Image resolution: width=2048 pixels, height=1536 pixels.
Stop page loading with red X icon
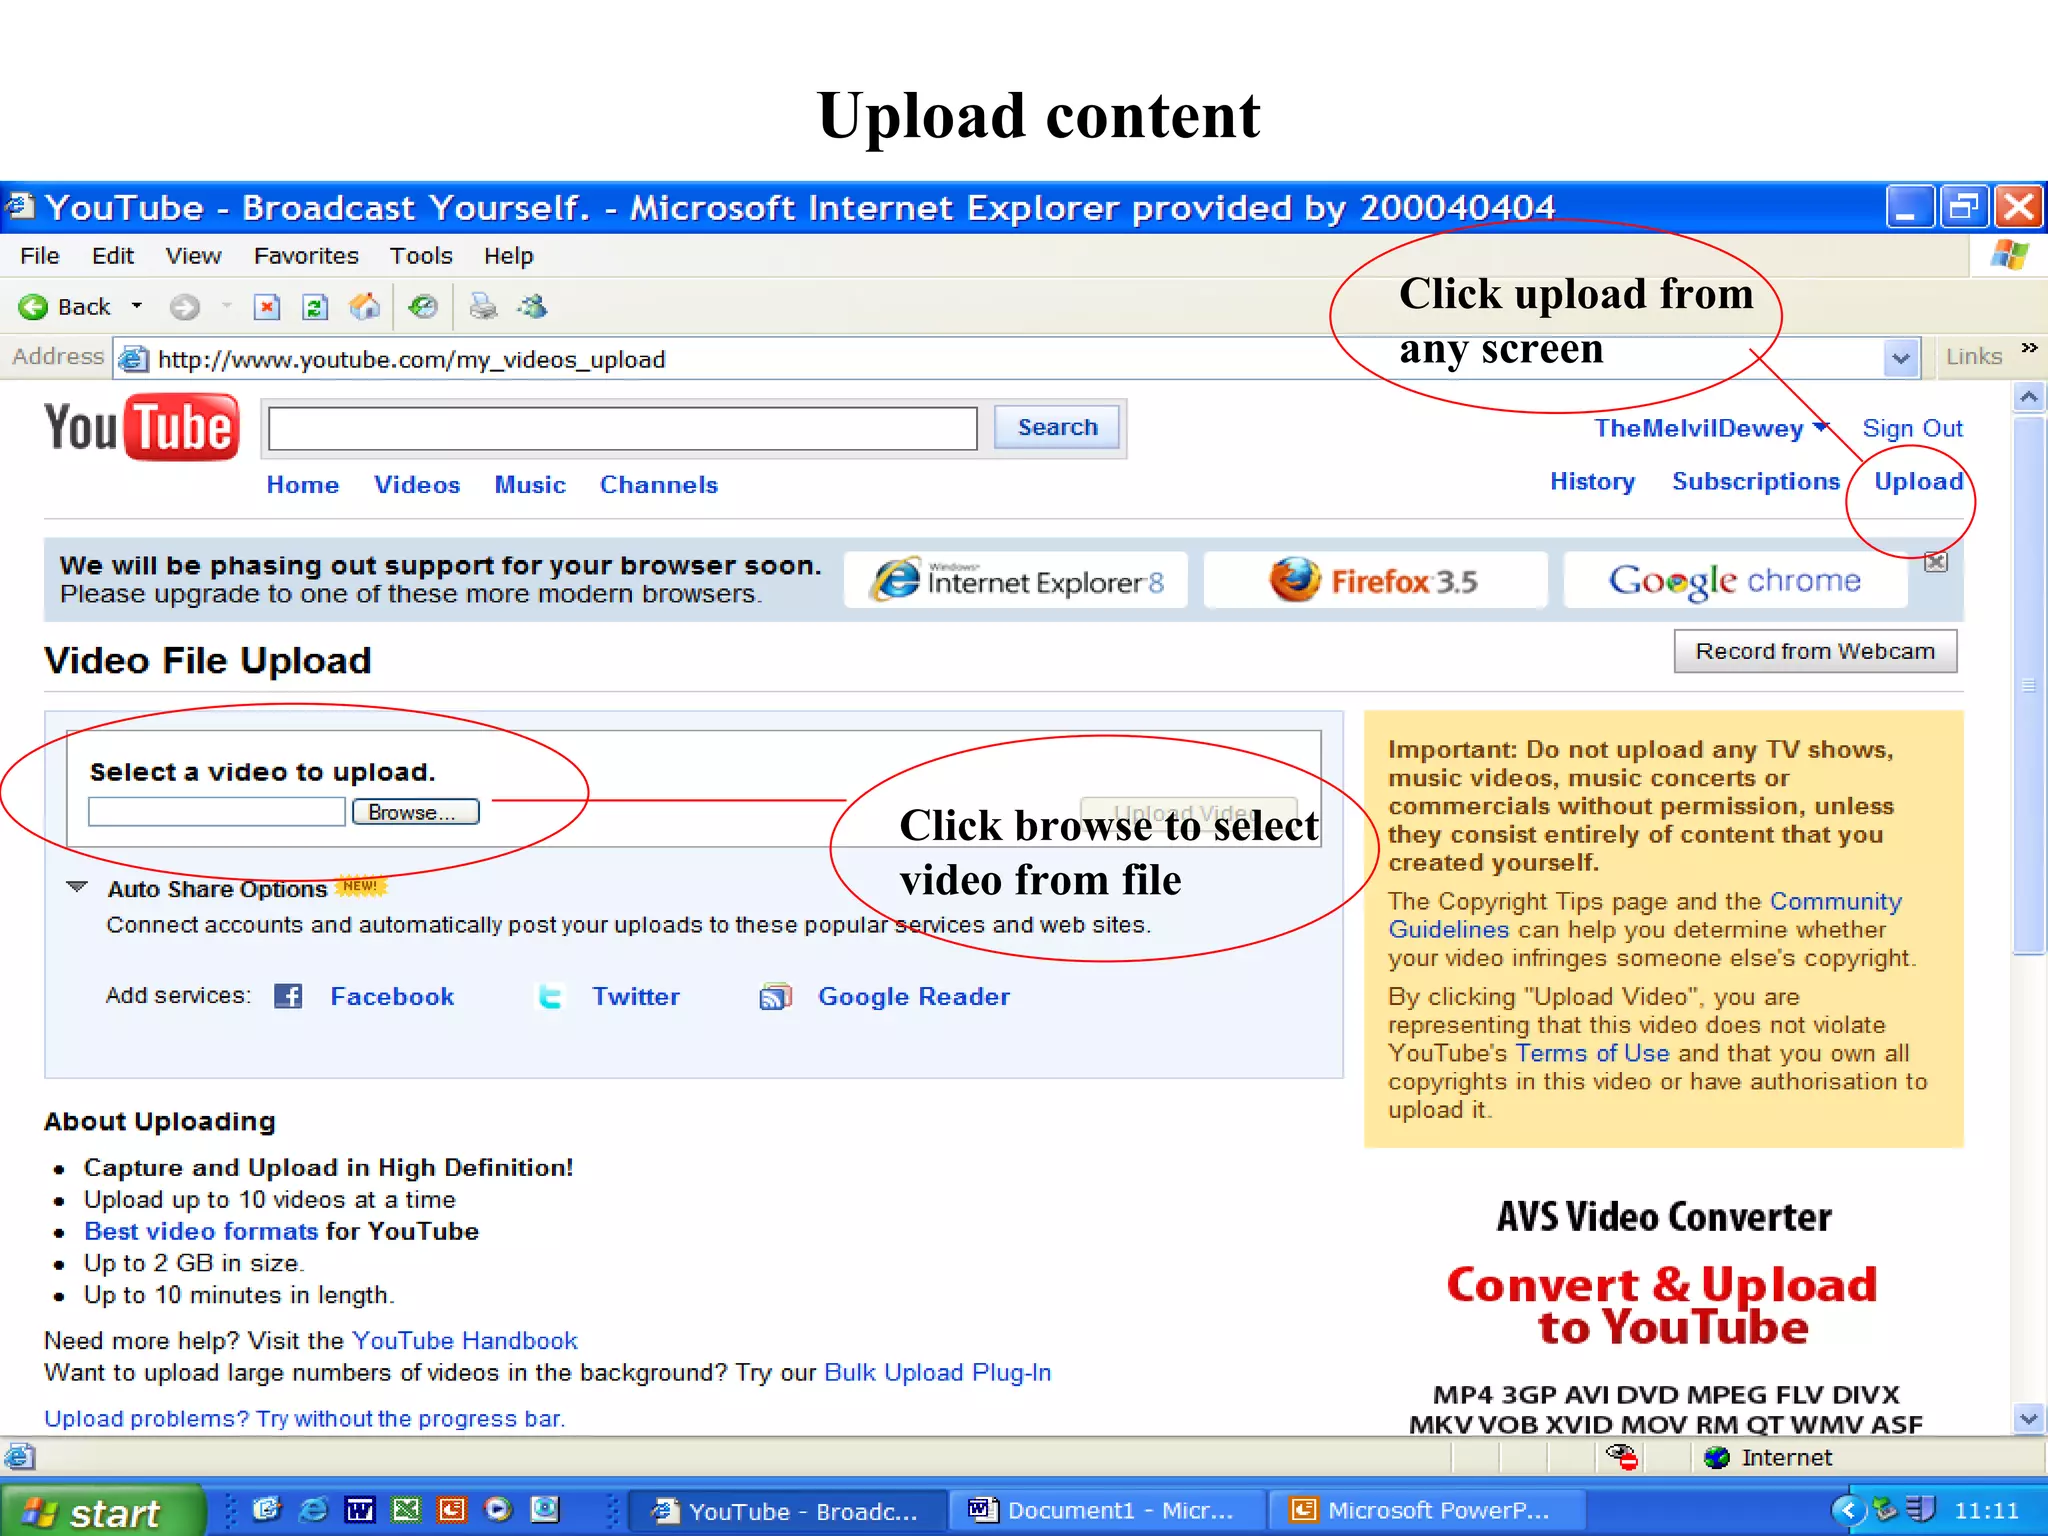coord(267,307)
